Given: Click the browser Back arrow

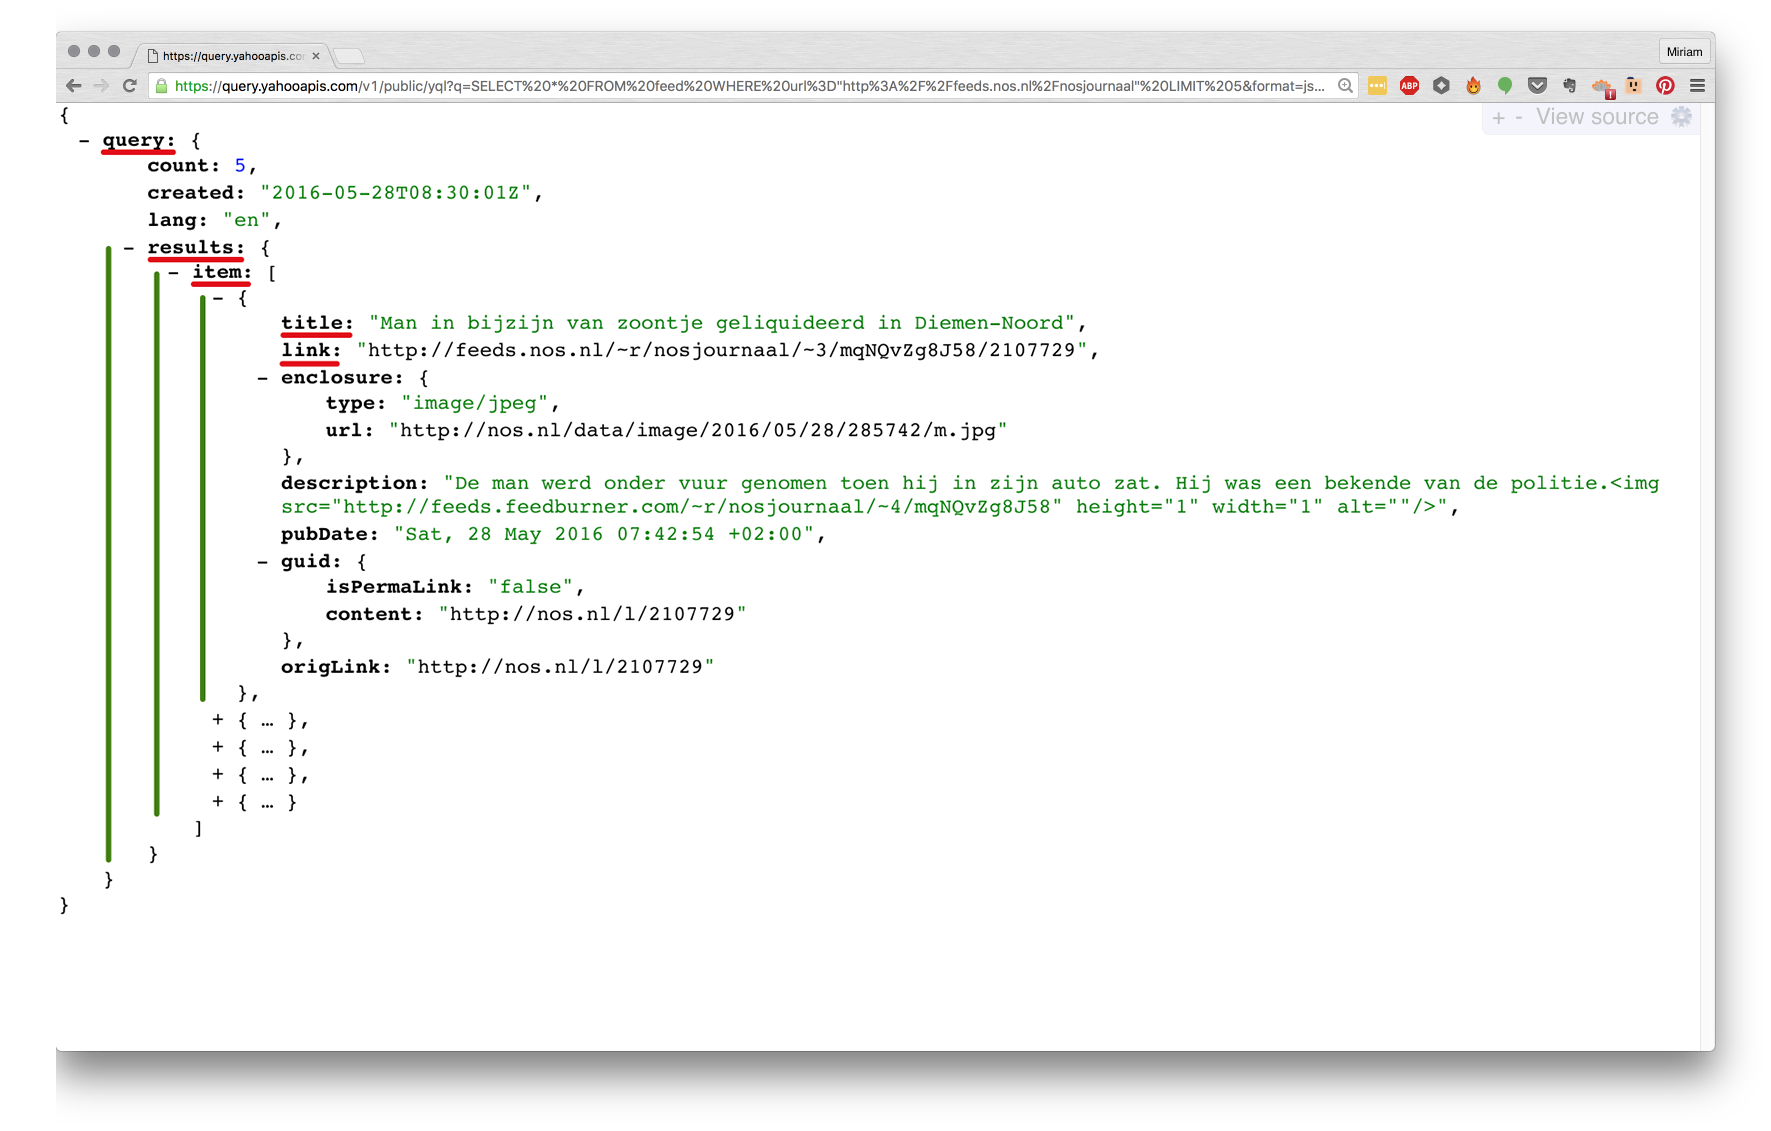Looking at the screenshot, I should tap(74, 86).
